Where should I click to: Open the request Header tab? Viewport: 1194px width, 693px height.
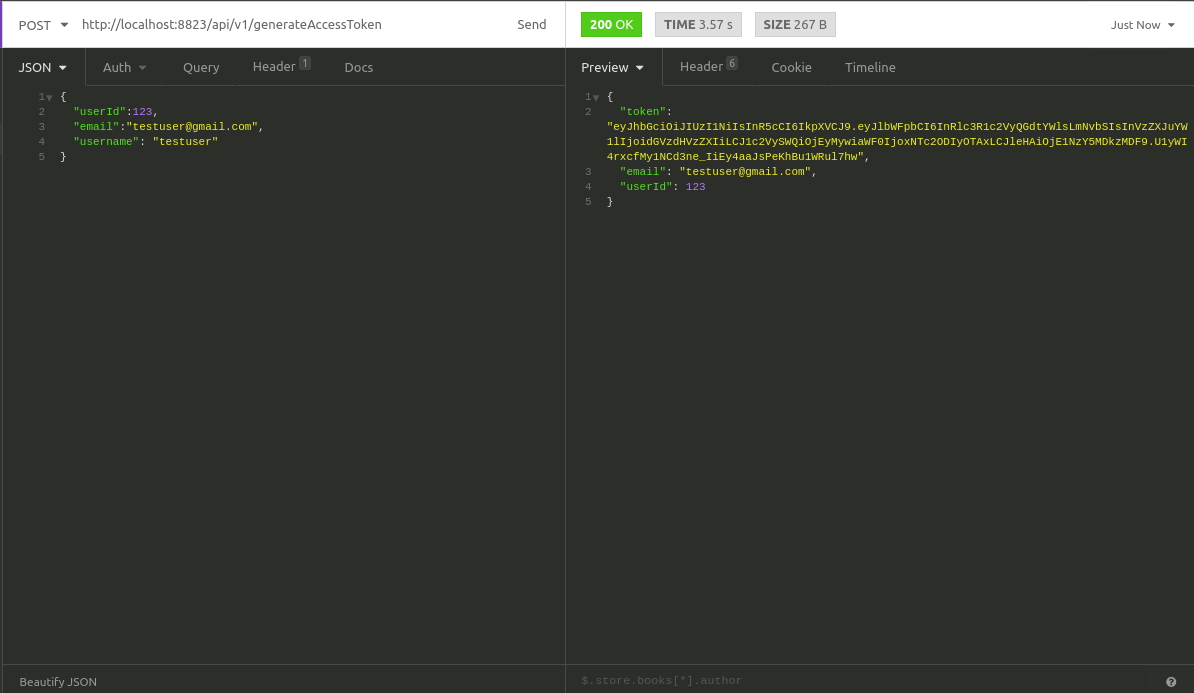273,67
